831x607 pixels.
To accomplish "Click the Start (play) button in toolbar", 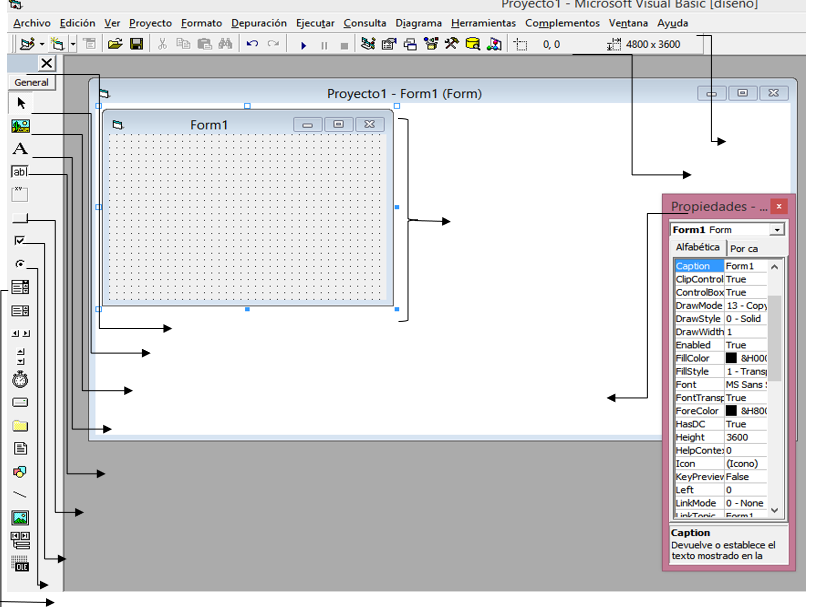I will tap(303, 45).
